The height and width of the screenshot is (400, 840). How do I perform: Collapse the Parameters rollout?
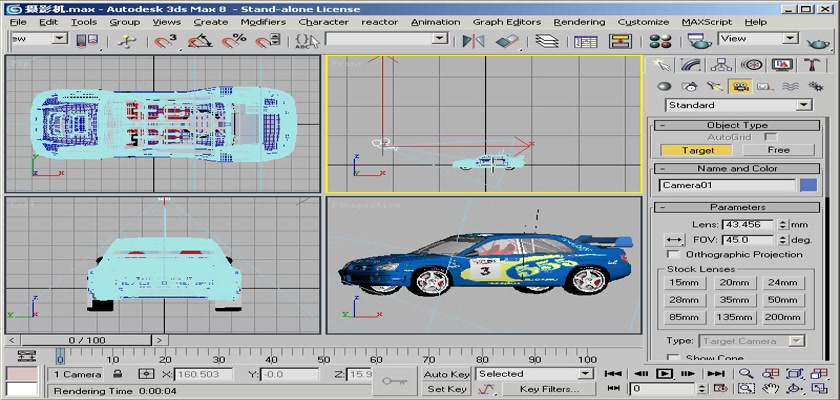pyautogui.click(x=737, y=207)
